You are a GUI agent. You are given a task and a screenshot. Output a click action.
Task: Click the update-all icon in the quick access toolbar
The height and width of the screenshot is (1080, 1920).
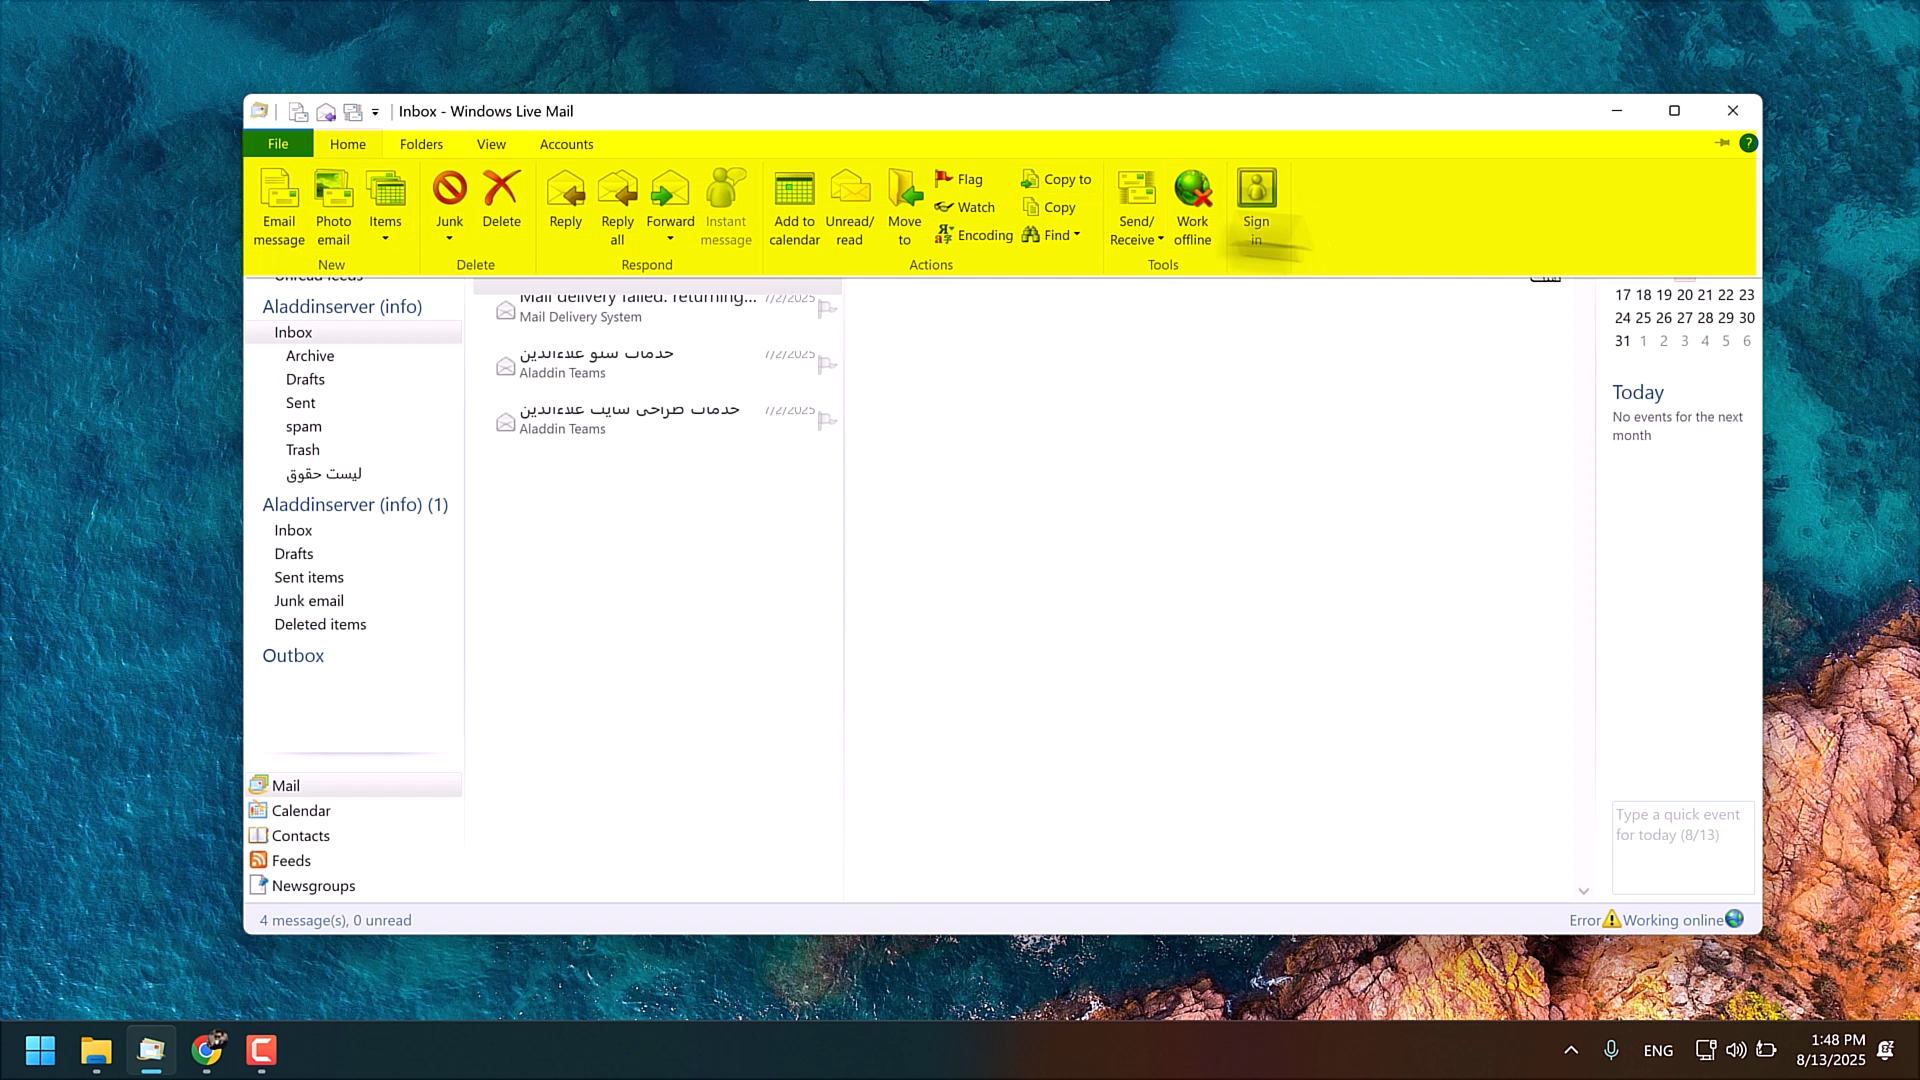(353, 111)
